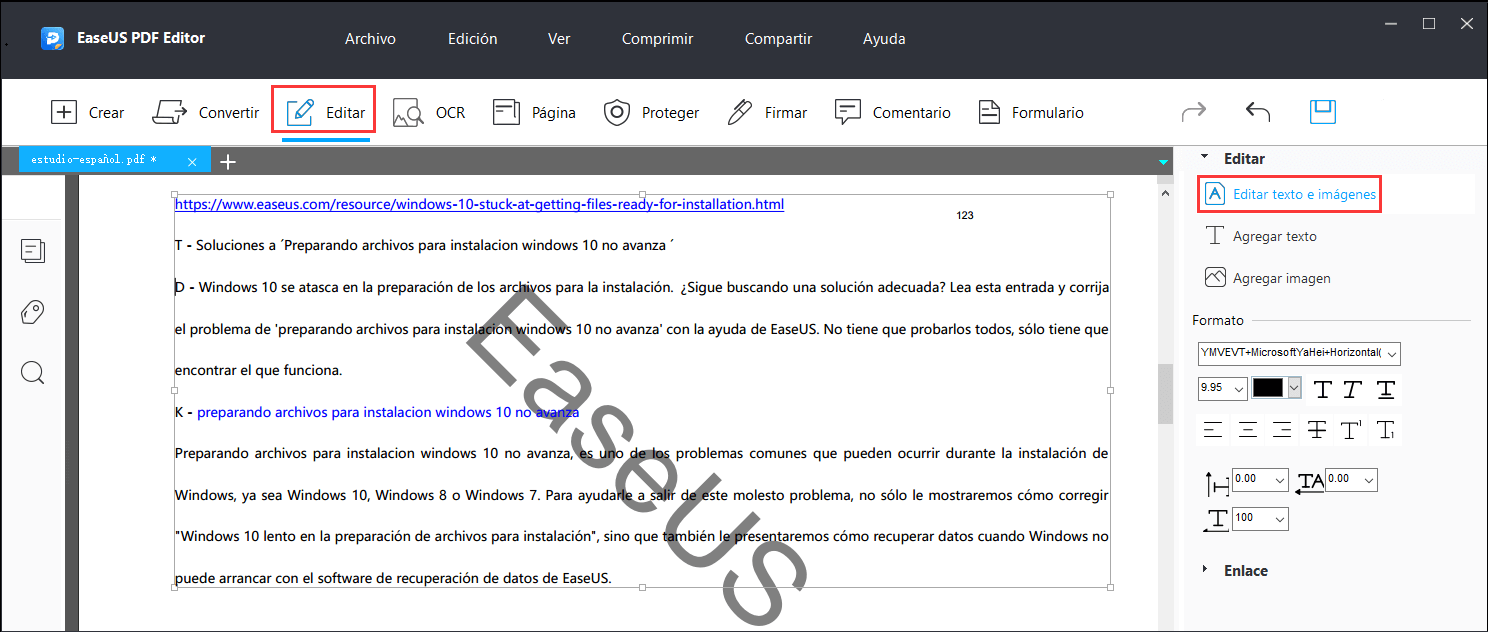
Task: Click the EaseUS PDF Editor logo
Action: click(x=52, y=38)
